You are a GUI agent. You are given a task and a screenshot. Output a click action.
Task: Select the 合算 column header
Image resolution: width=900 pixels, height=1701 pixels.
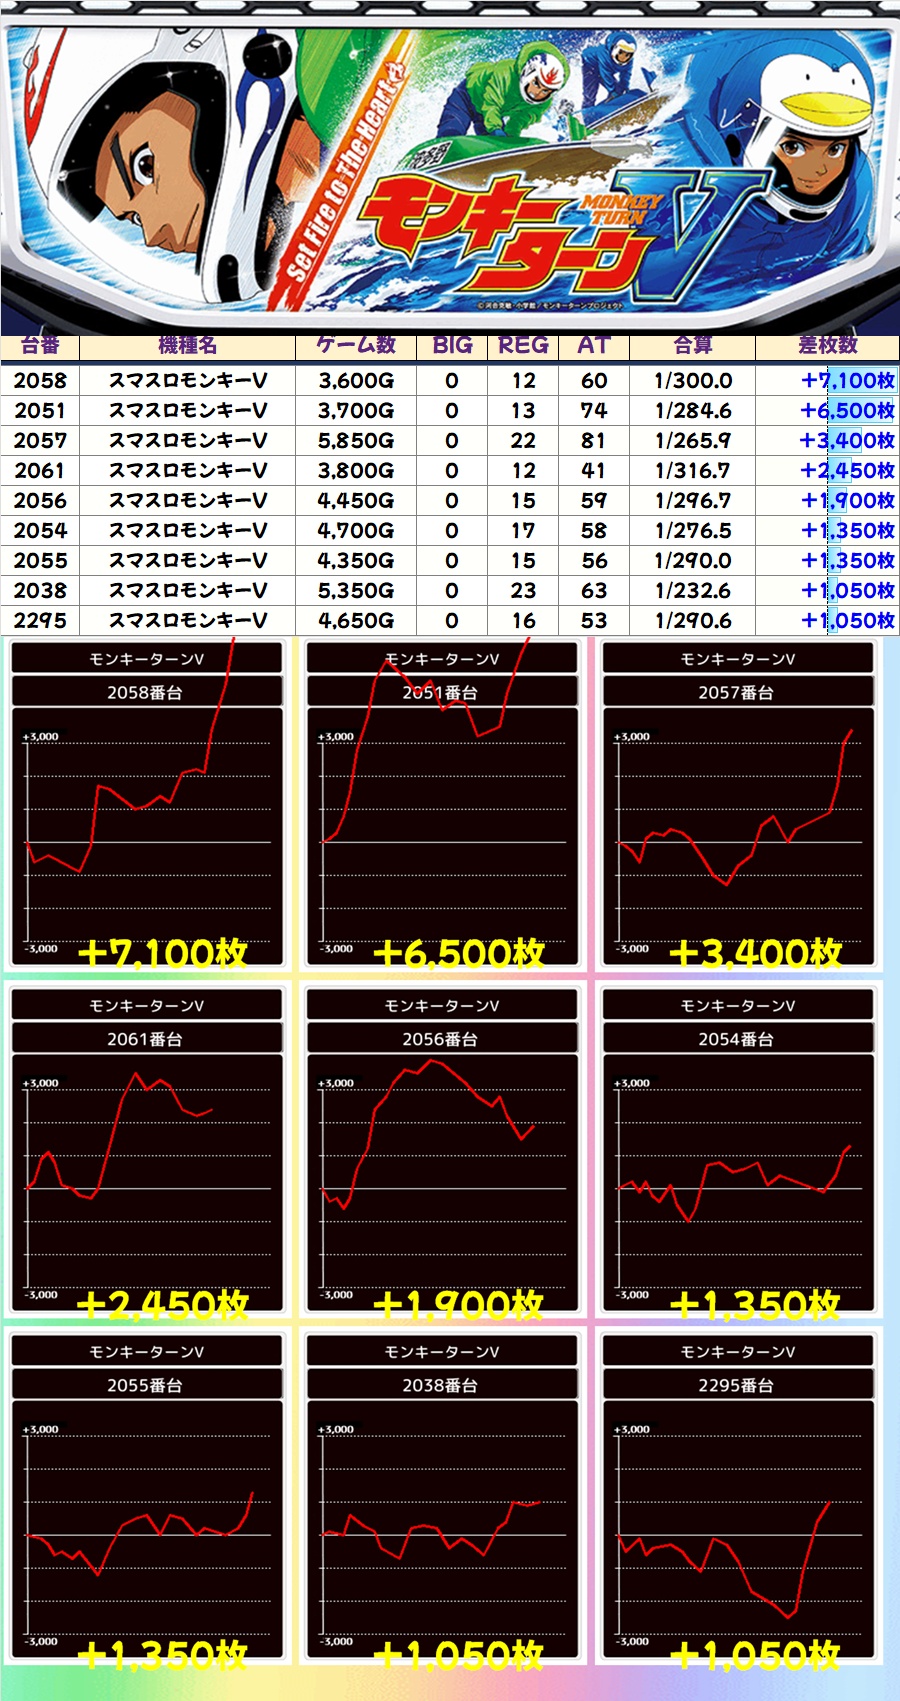tap(692, 346)
